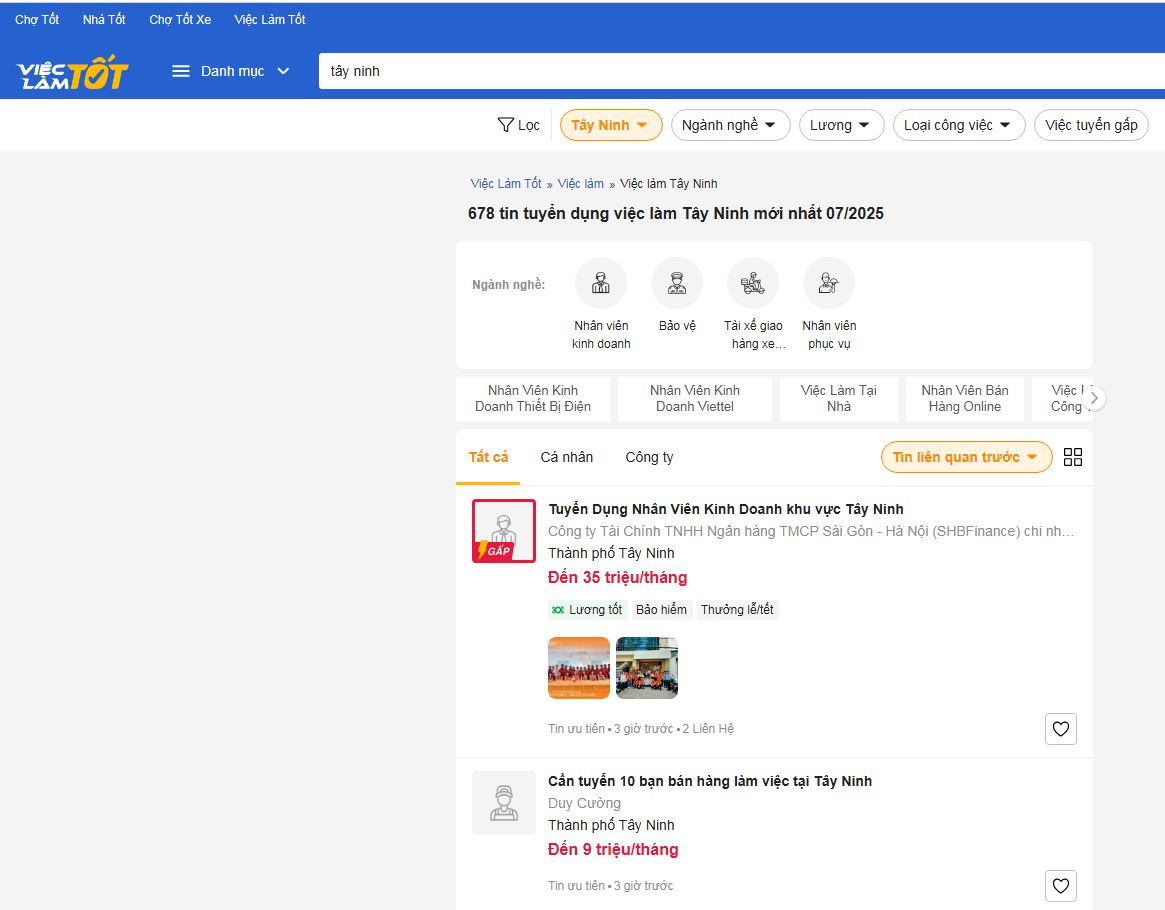This screenshot has width=1165, height=910.
Task: Click the Bảo hiểm benefit tag
Action: pos(661,610)
